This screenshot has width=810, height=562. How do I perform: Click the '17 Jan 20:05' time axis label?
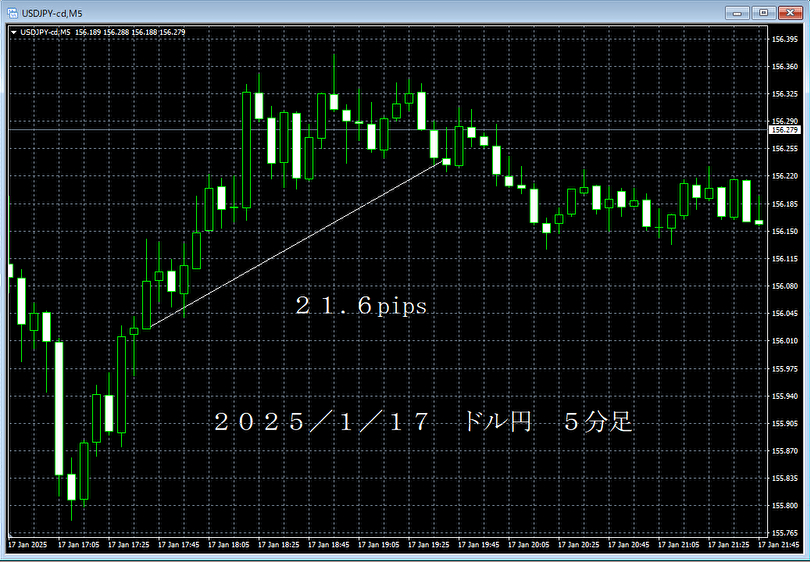pyautogui.click(x=529, y=545)
